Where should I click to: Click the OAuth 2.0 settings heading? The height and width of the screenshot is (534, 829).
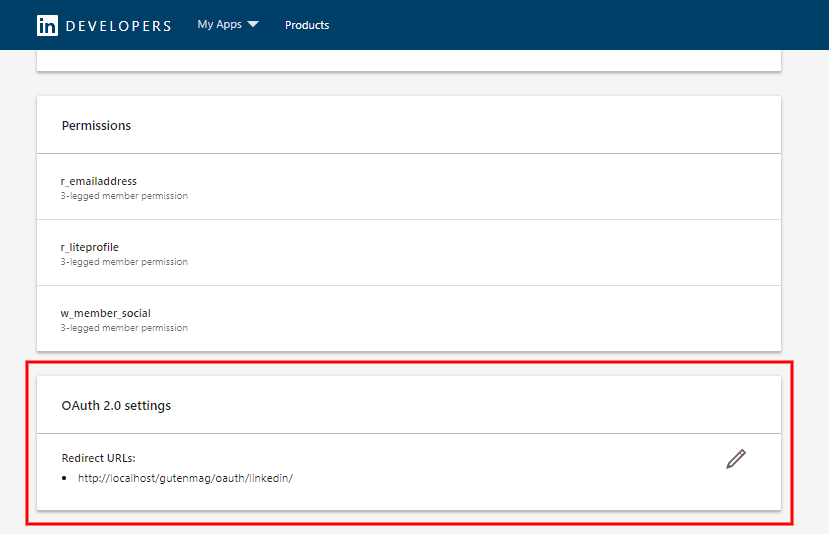pos(116,406)
